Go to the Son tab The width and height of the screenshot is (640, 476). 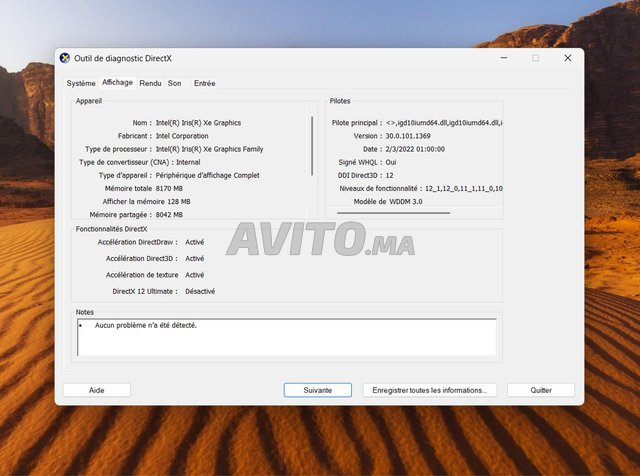(x=175, y=83)
